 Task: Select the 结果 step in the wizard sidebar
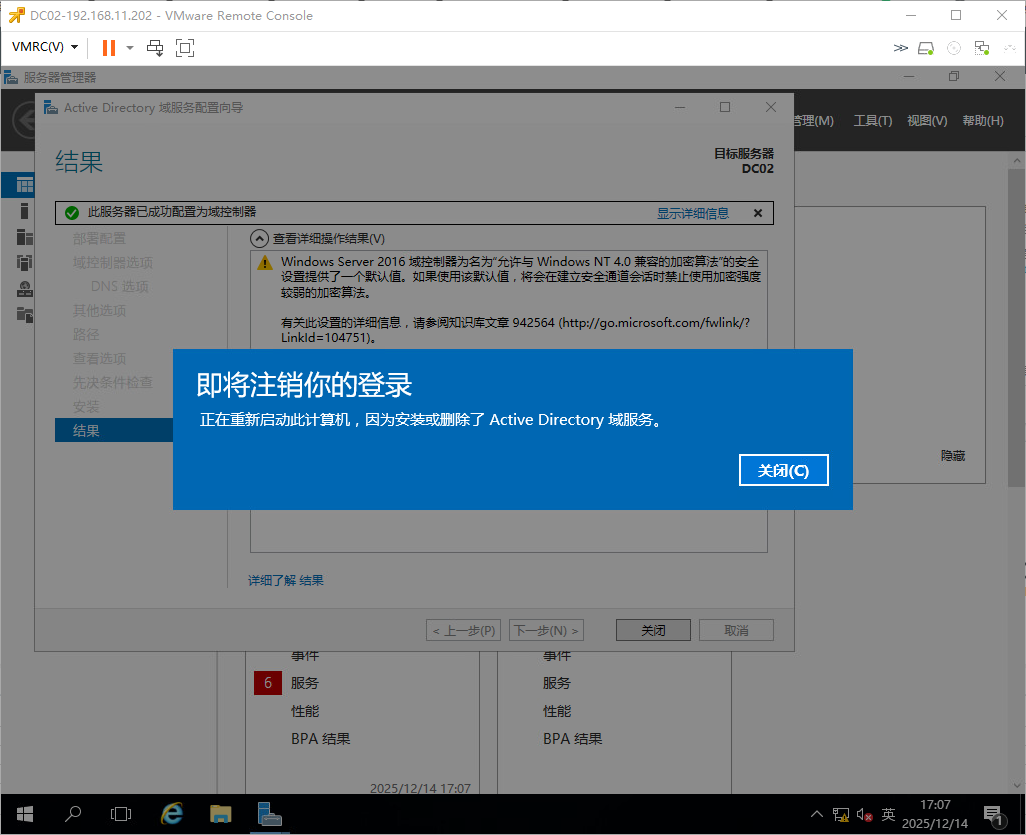click(114, 431)
